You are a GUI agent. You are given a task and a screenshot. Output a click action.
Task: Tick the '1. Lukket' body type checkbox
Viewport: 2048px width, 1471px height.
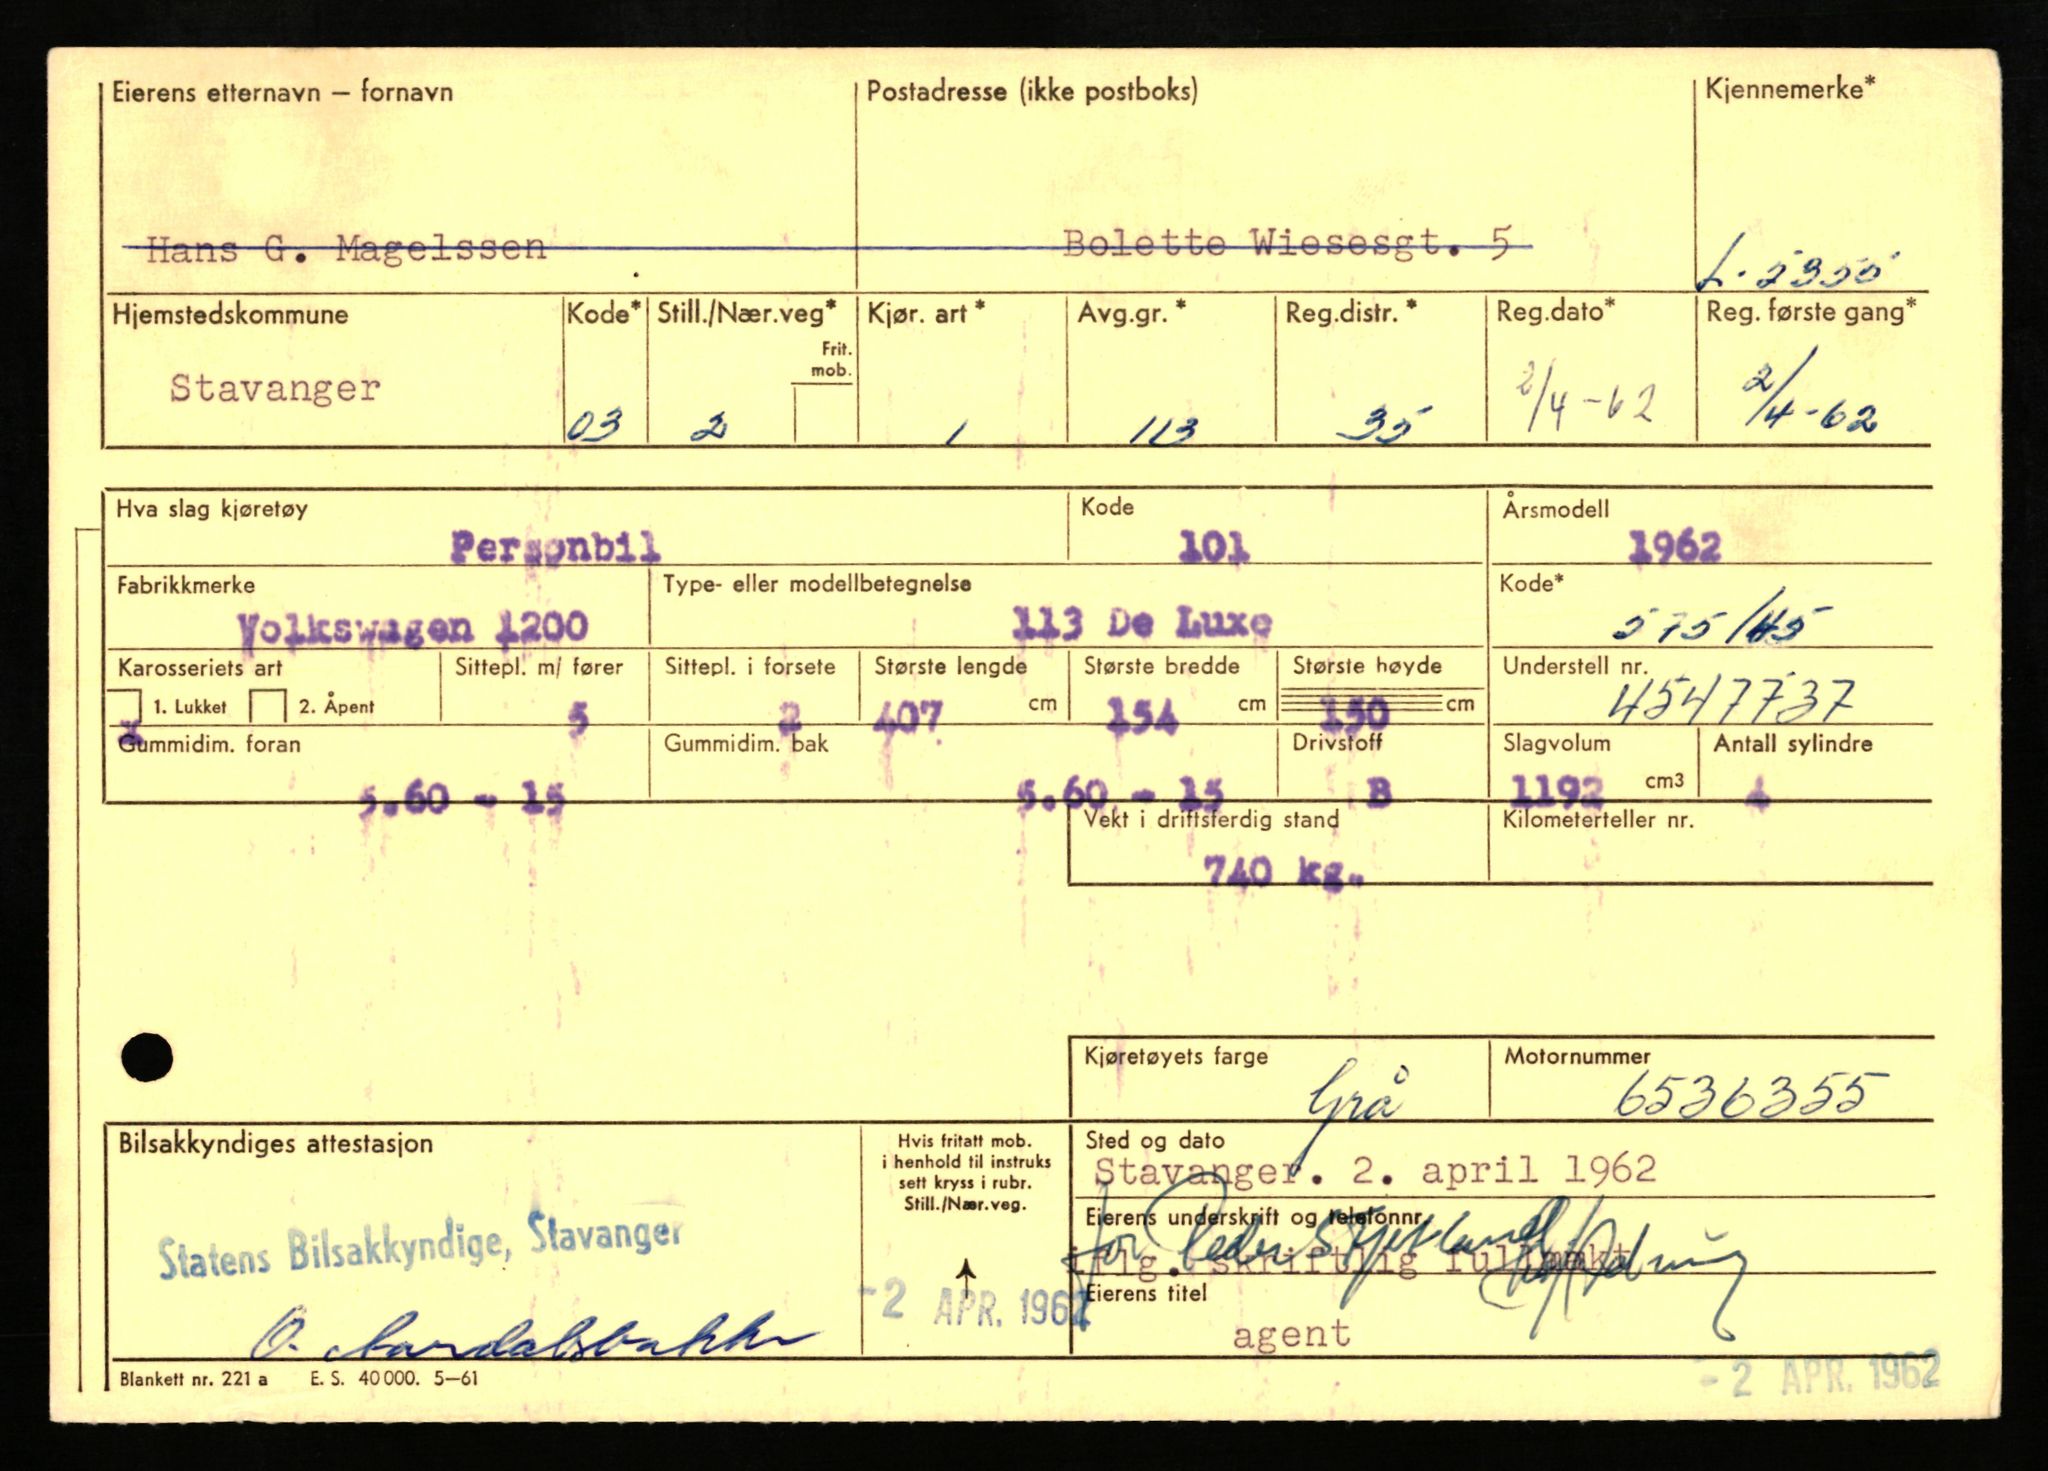(x=125, y=706)
